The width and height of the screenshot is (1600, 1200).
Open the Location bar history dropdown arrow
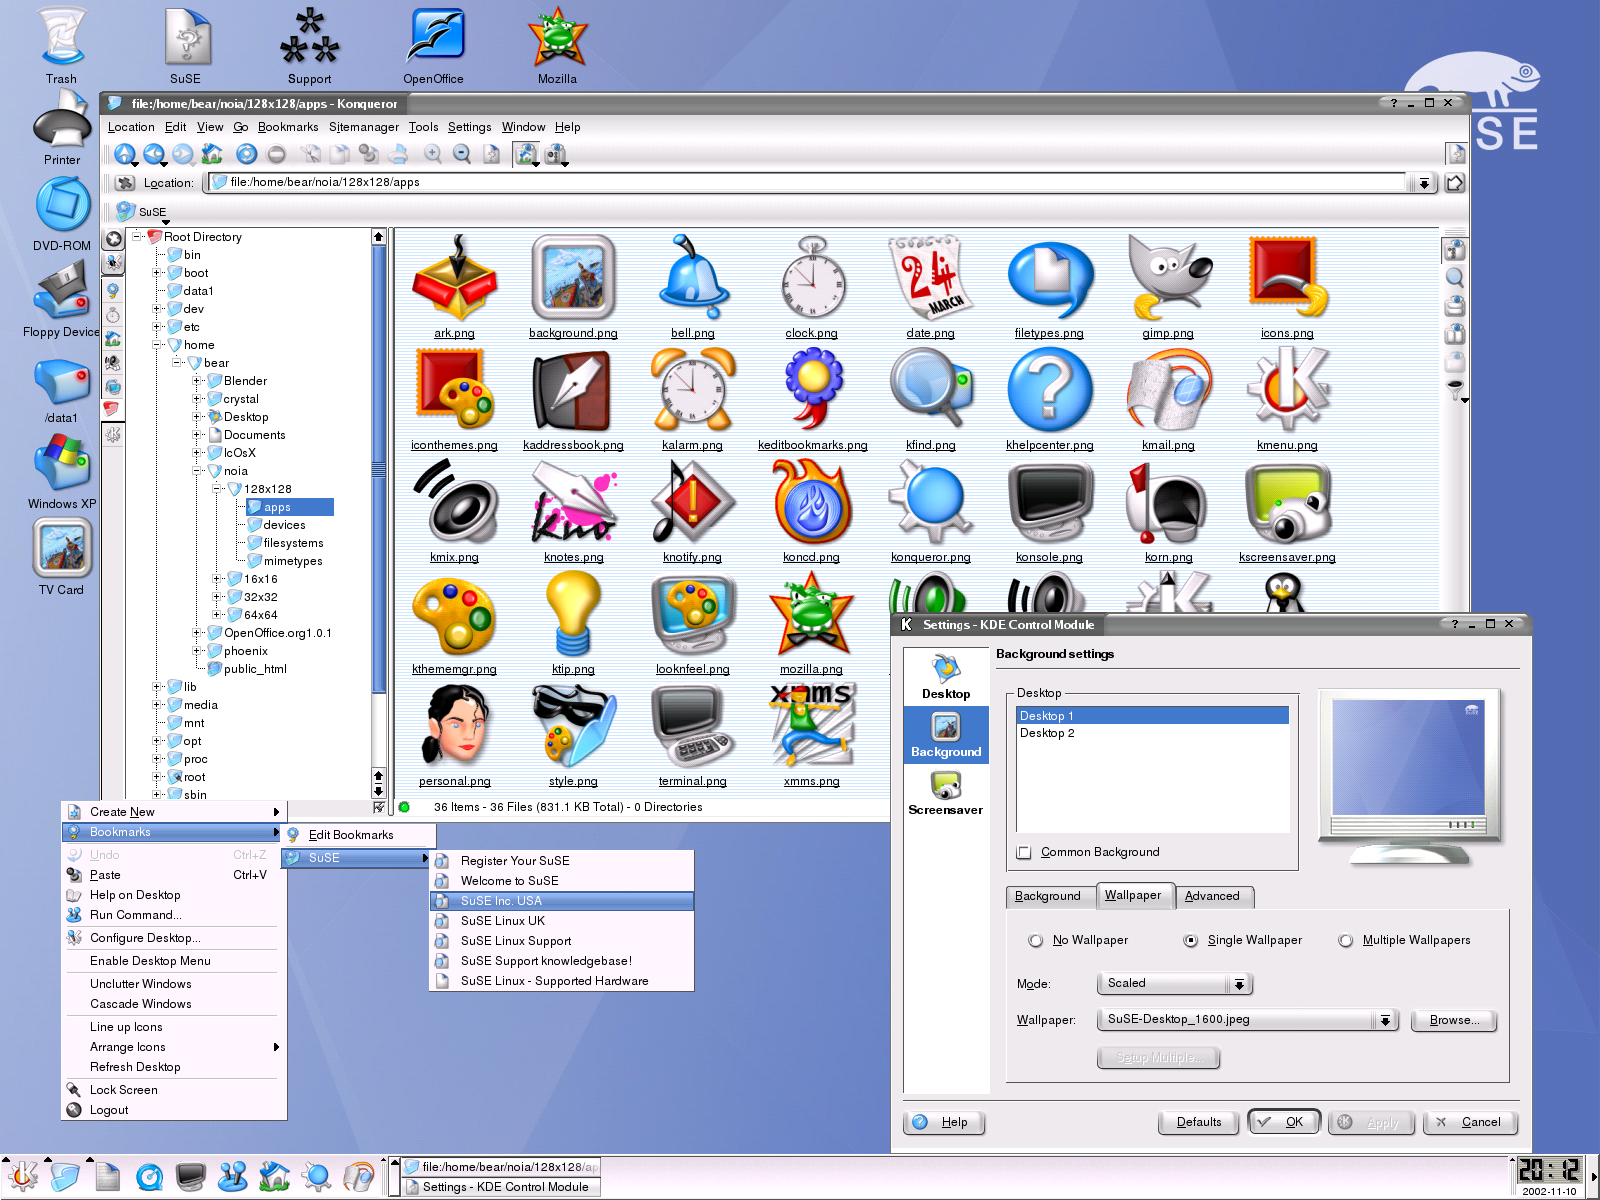coord(1423,183)
